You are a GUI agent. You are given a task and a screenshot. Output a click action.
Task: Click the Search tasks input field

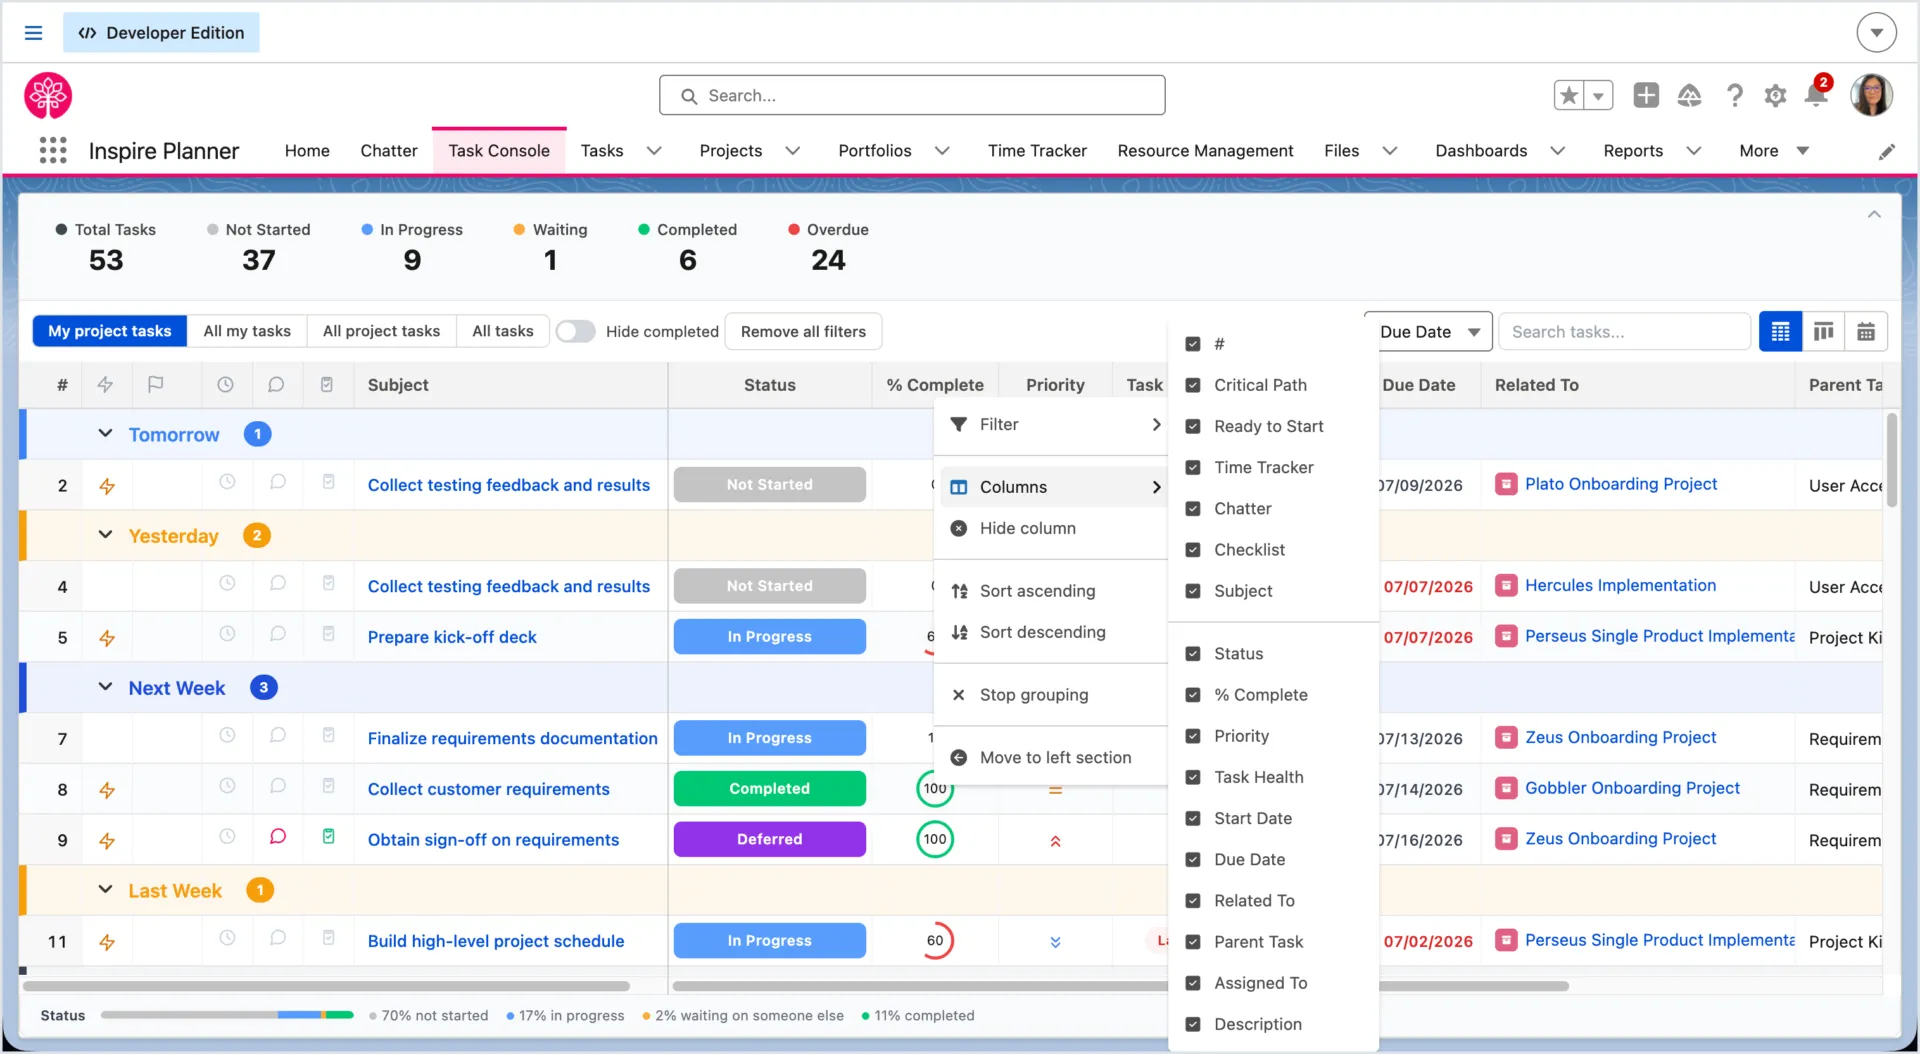pos(1624,332)
